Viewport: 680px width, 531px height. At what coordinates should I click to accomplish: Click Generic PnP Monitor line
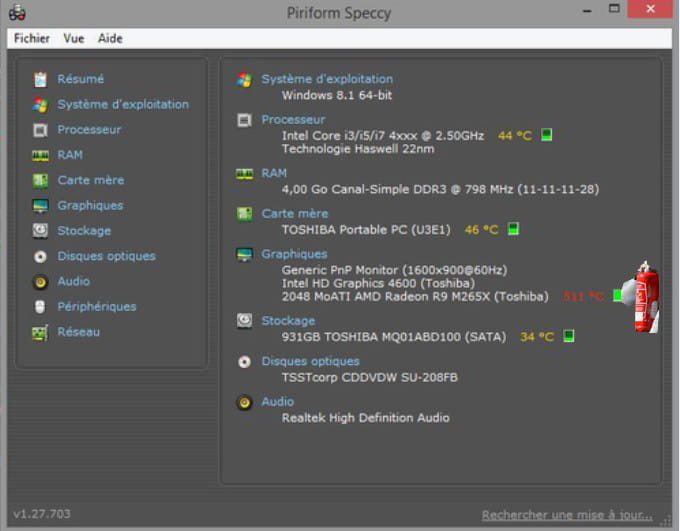click(394, 270)
